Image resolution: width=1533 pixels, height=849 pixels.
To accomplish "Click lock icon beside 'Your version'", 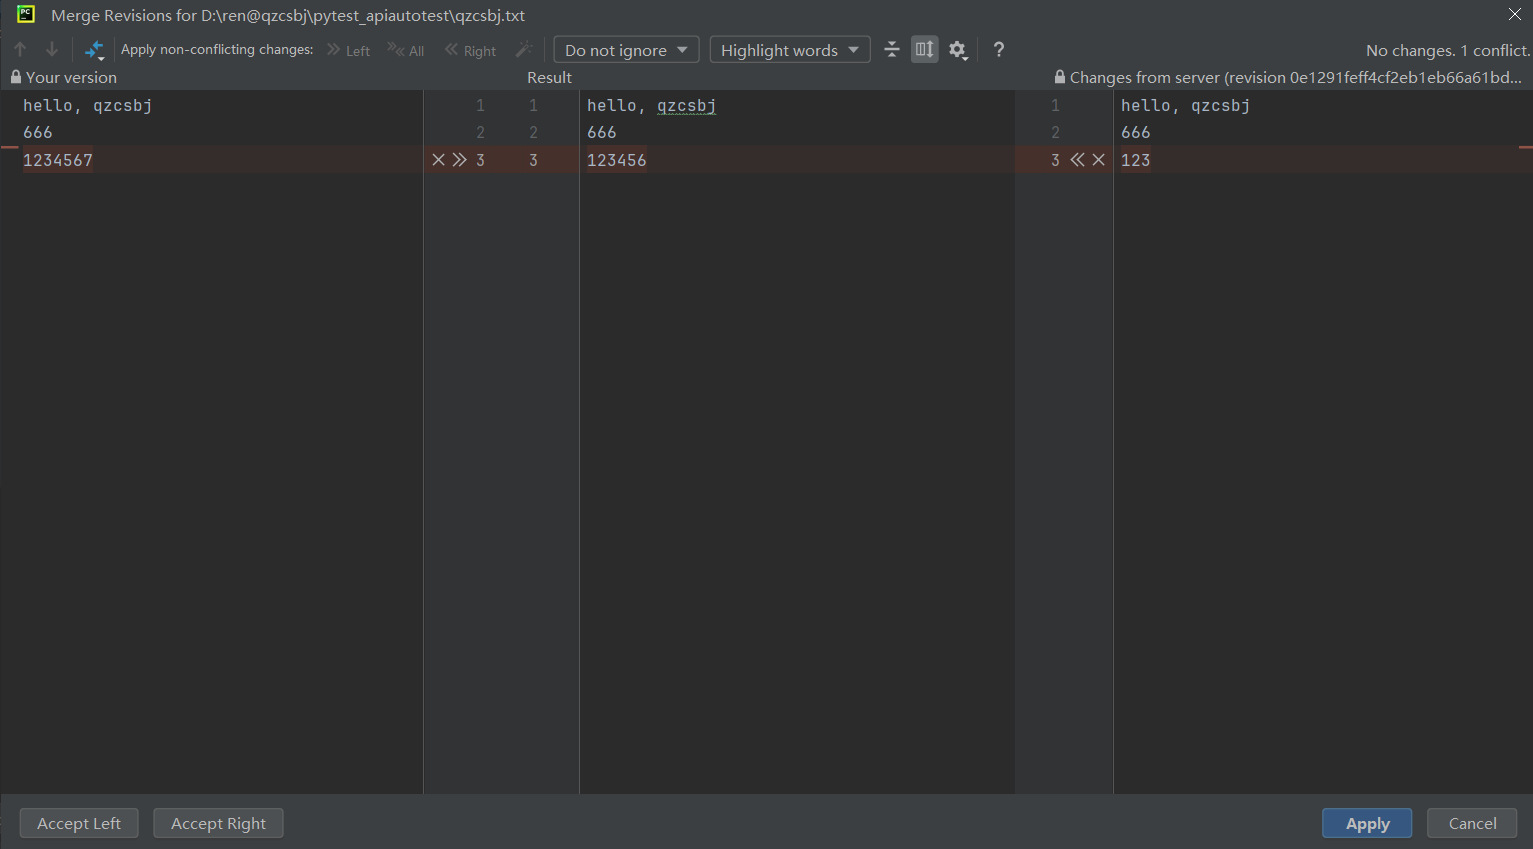I will click(x=16, y=77).
